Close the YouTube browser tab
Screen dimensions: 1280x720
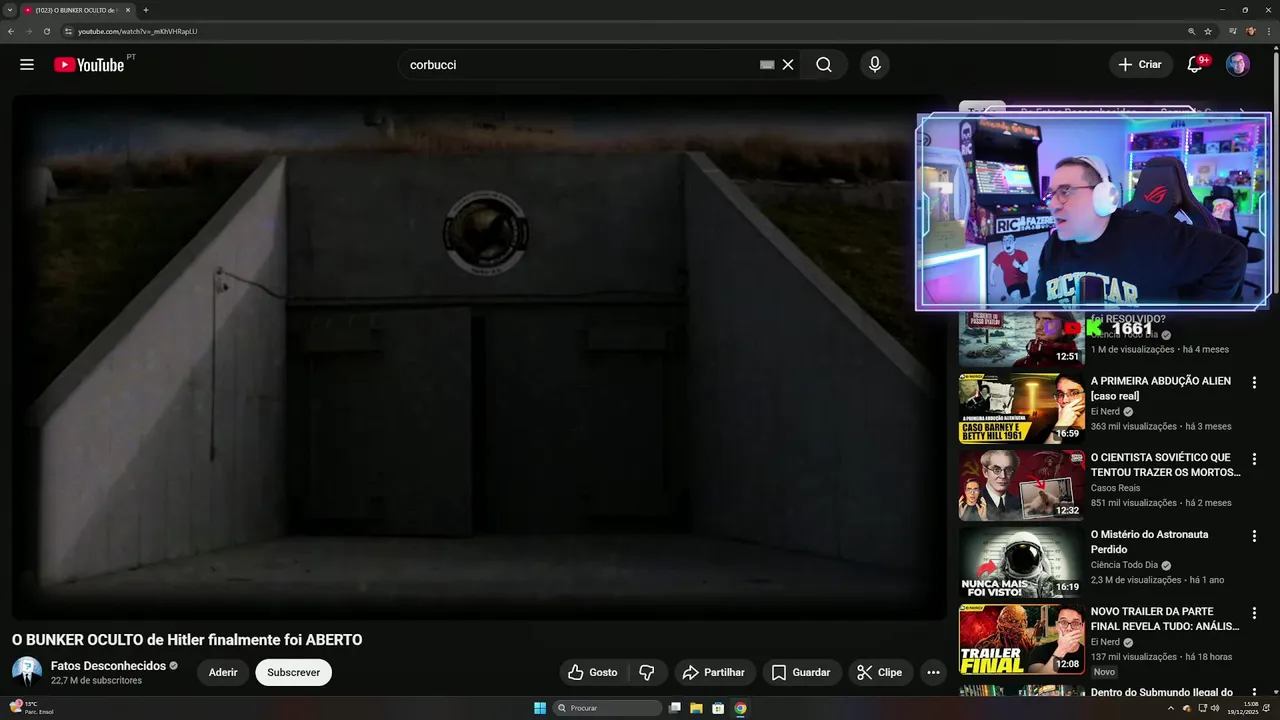(128, 10)
